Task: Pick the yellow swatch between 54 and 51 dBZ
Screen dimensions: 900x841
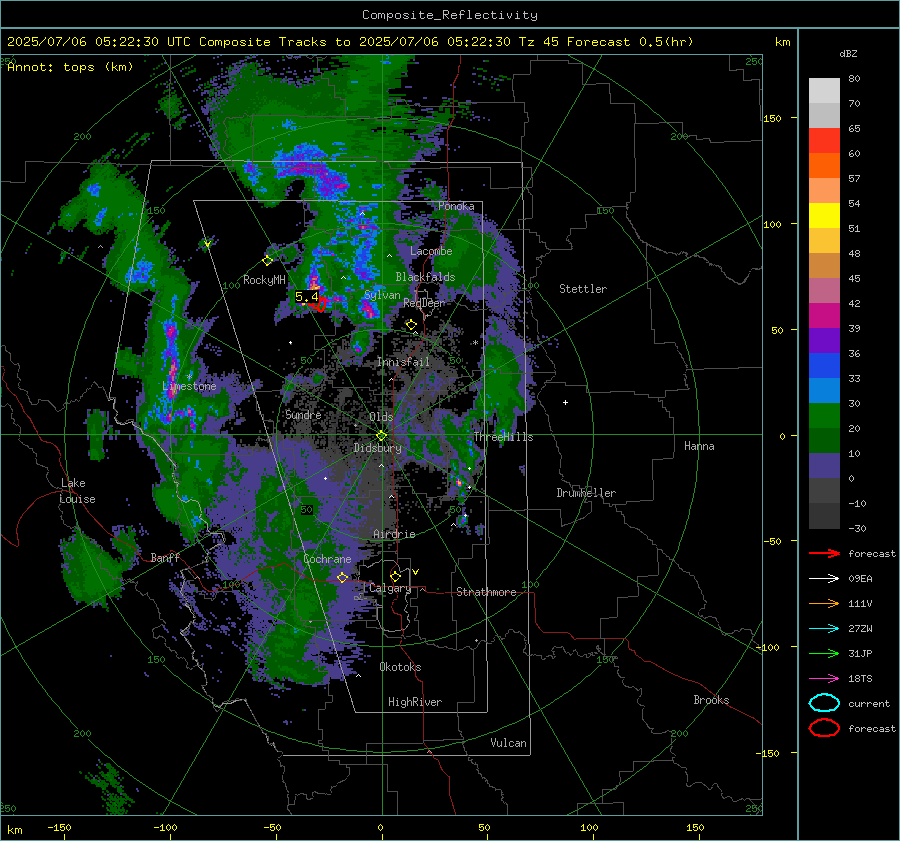Action: point(824,216)
